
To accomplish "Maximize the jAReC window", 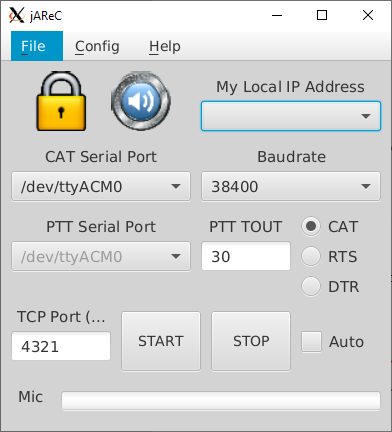I will pos(322,15).
